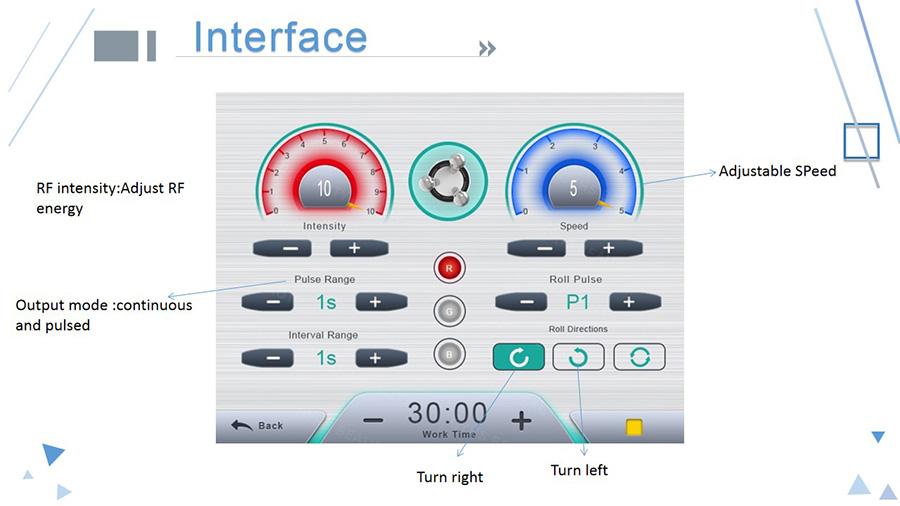Toggle the G light button

[x=449, y=311]
